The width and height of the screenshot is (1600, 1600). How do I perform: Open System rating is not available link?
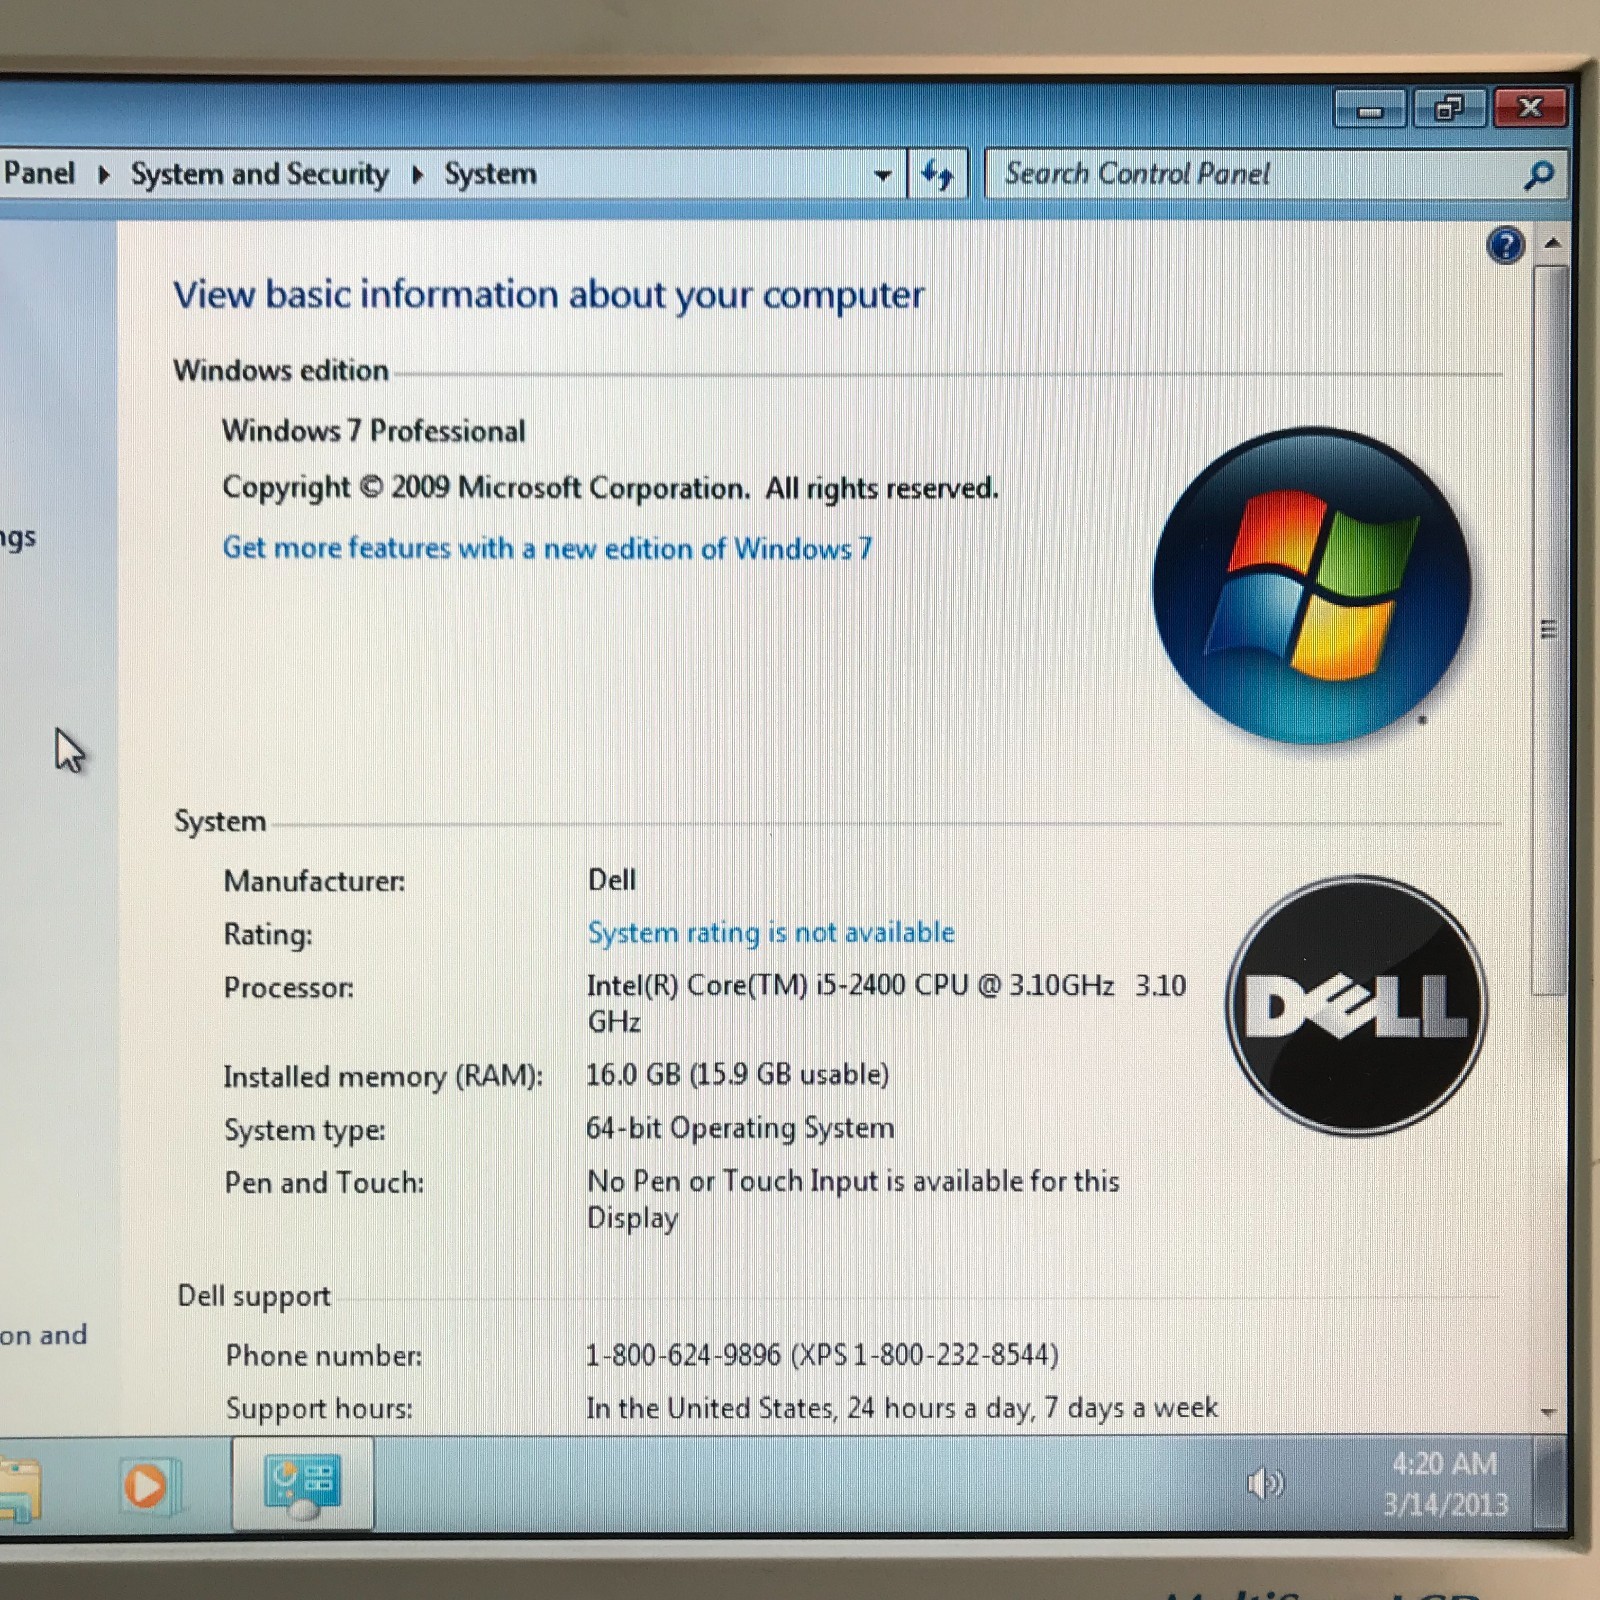click(x=771, y=933)
